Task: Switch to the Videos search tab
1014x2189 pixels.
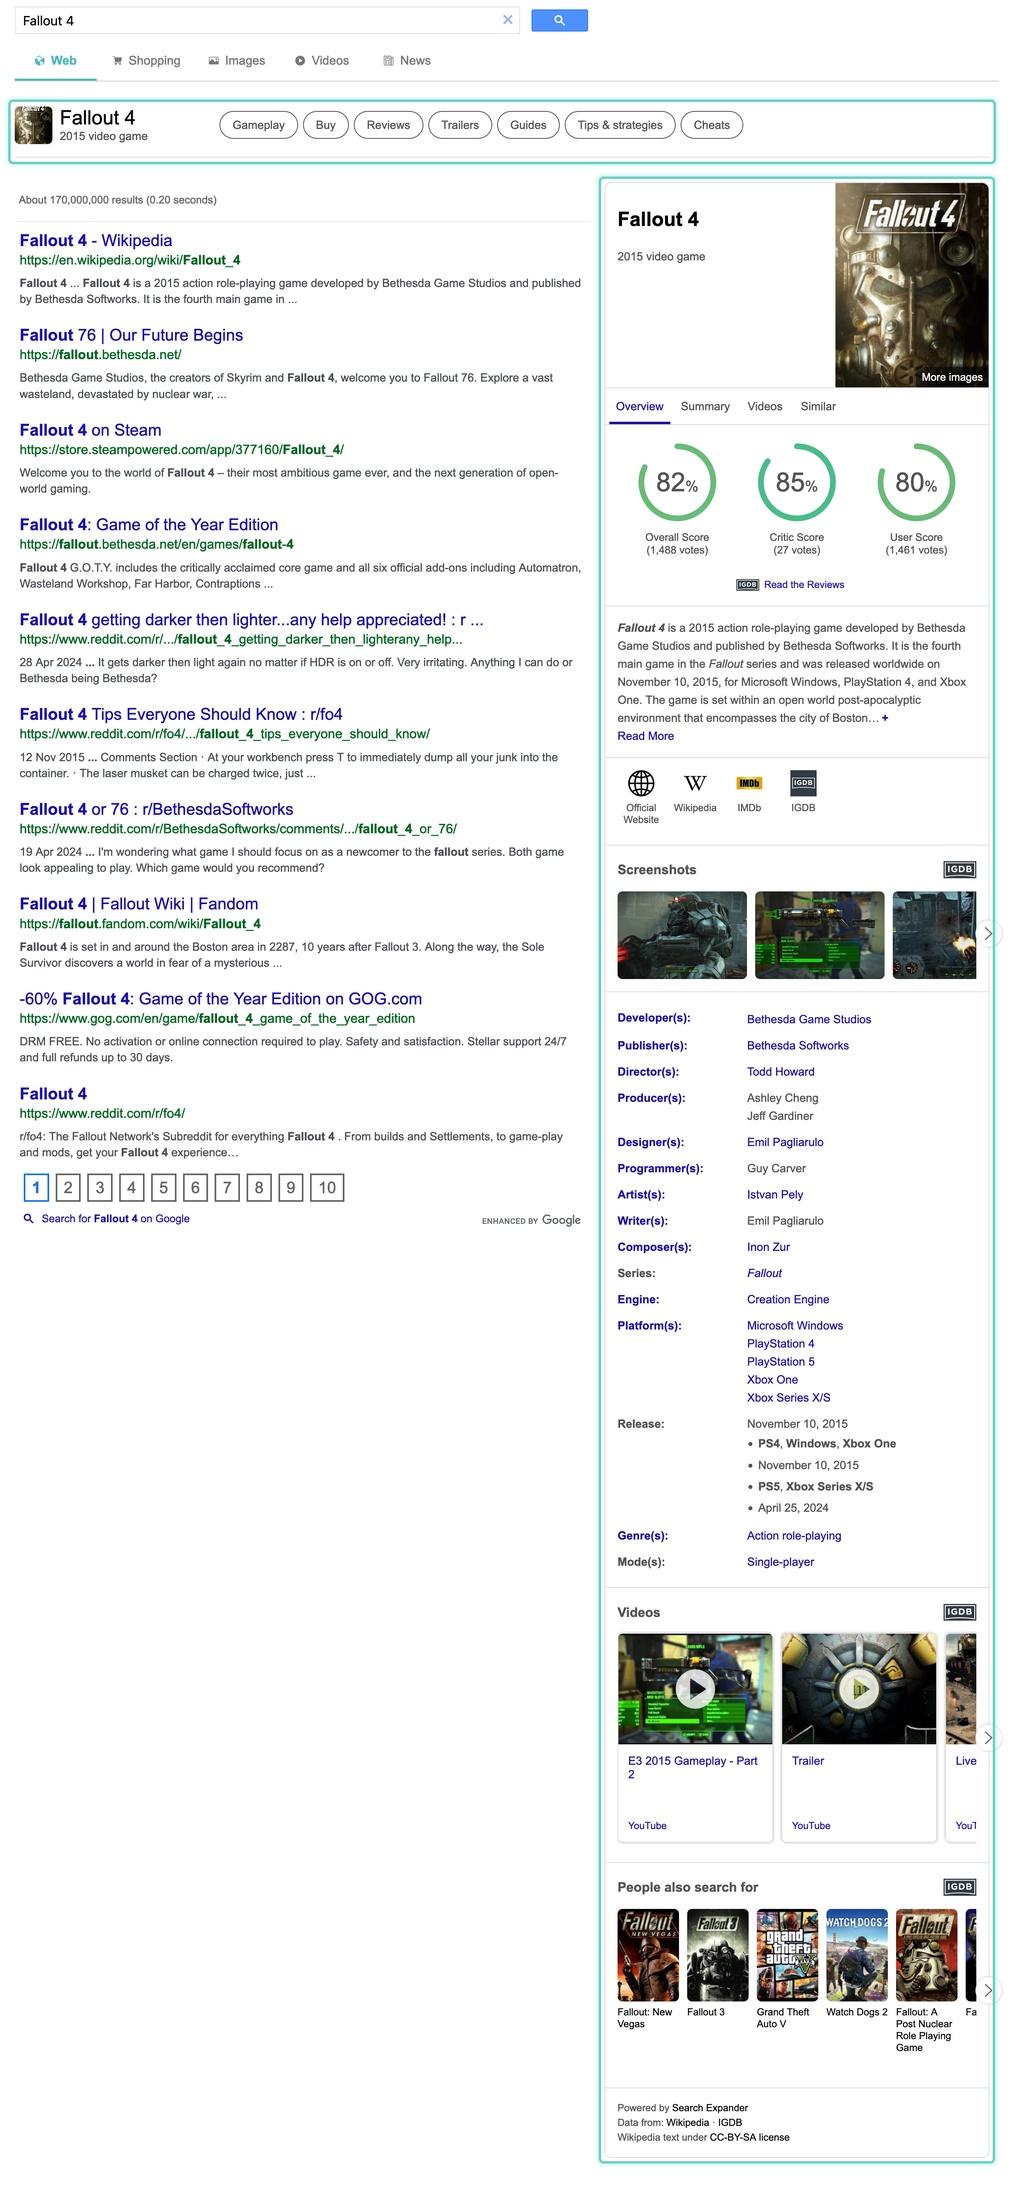Action: (x=322, y=61)
